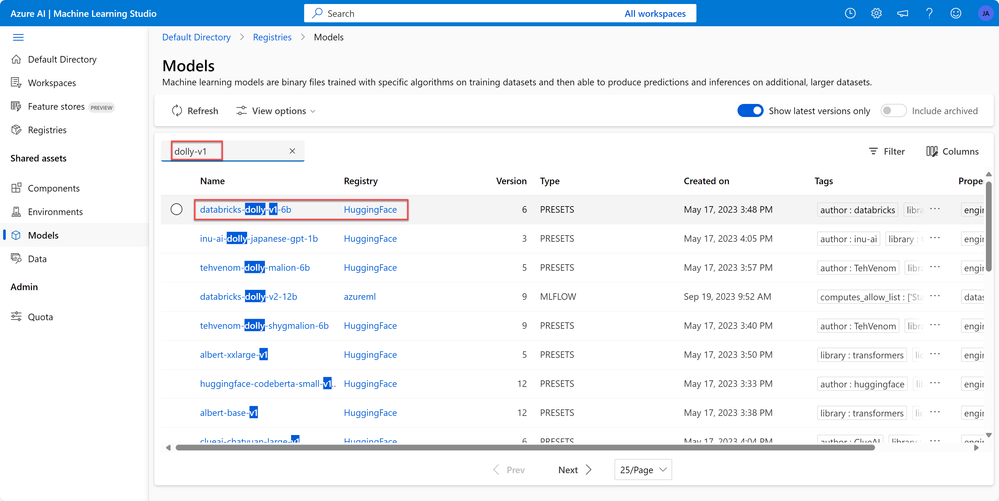Open inu-ai-dolly-japanese-gpt-1b model

[259, 238]
